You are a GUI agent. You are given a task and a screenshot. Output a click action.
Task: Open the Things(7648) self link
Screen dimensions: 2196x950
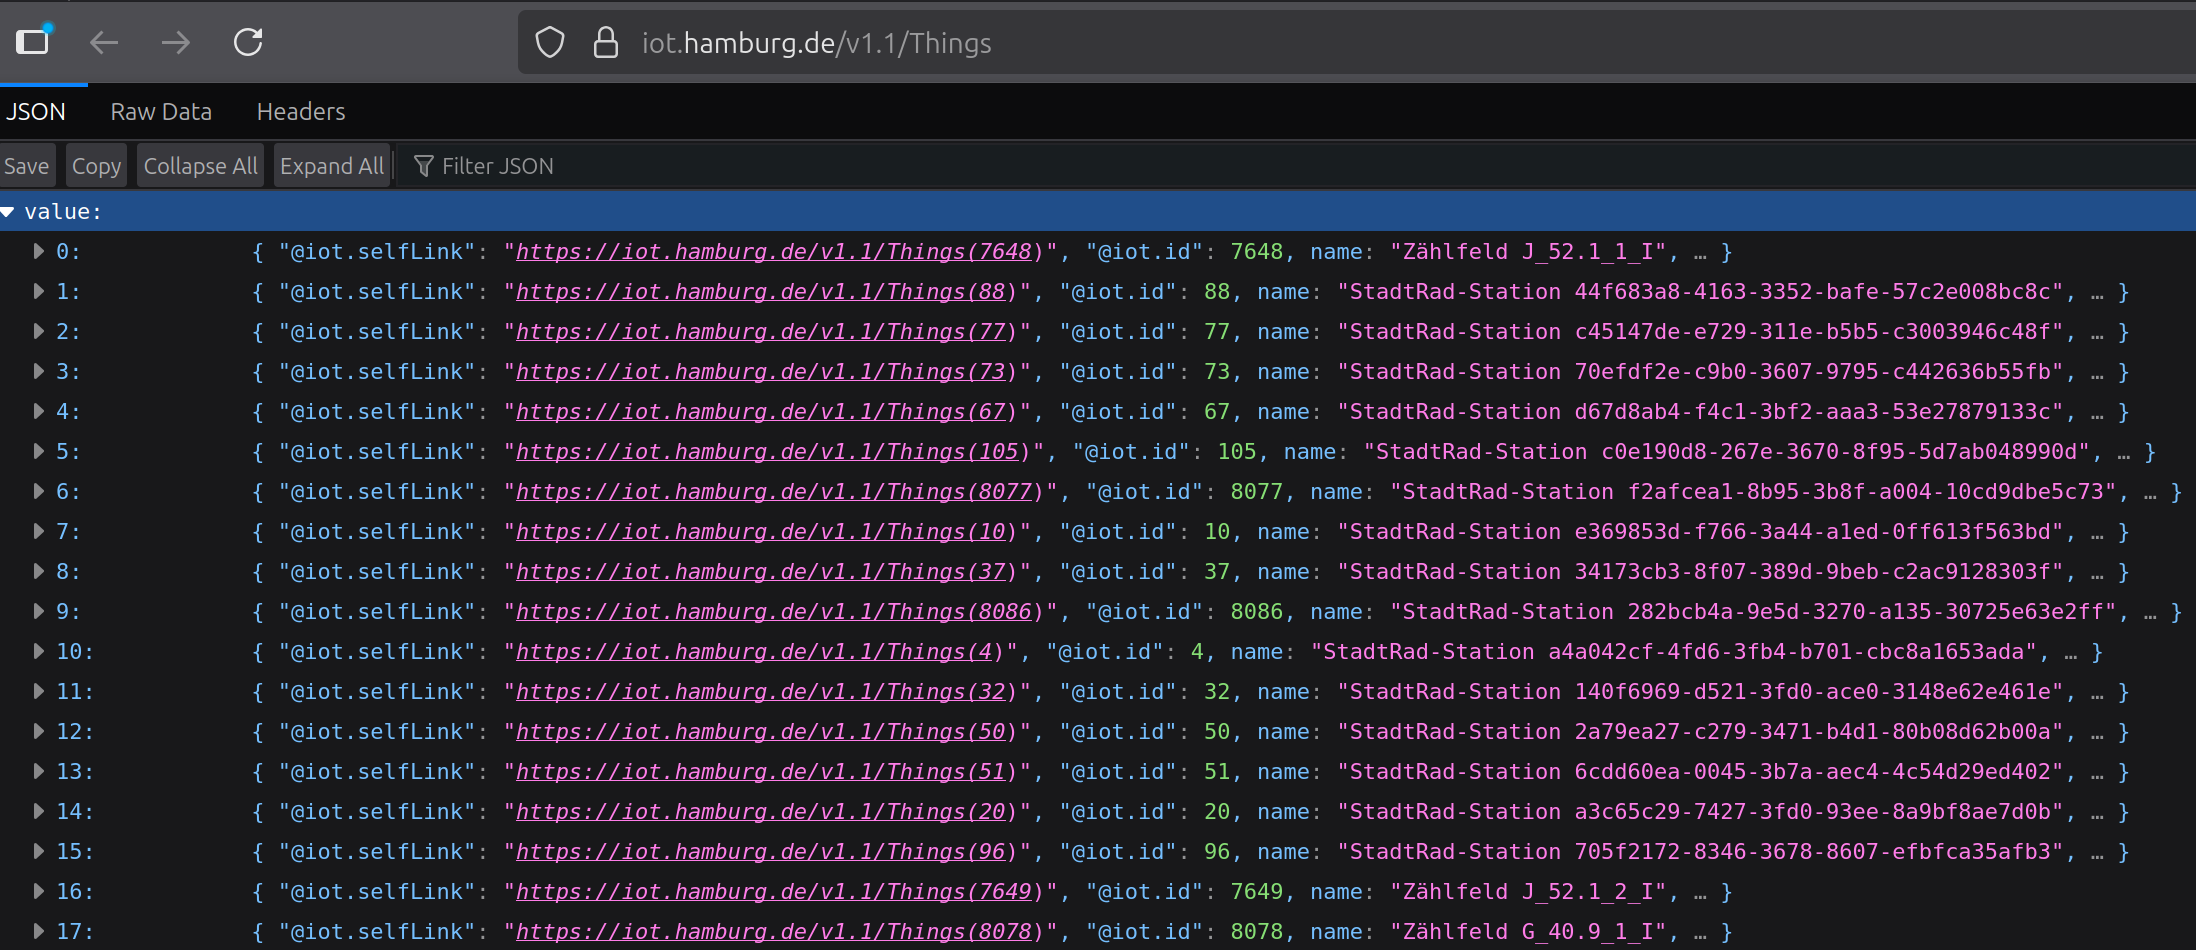click(x=773, y=252)
